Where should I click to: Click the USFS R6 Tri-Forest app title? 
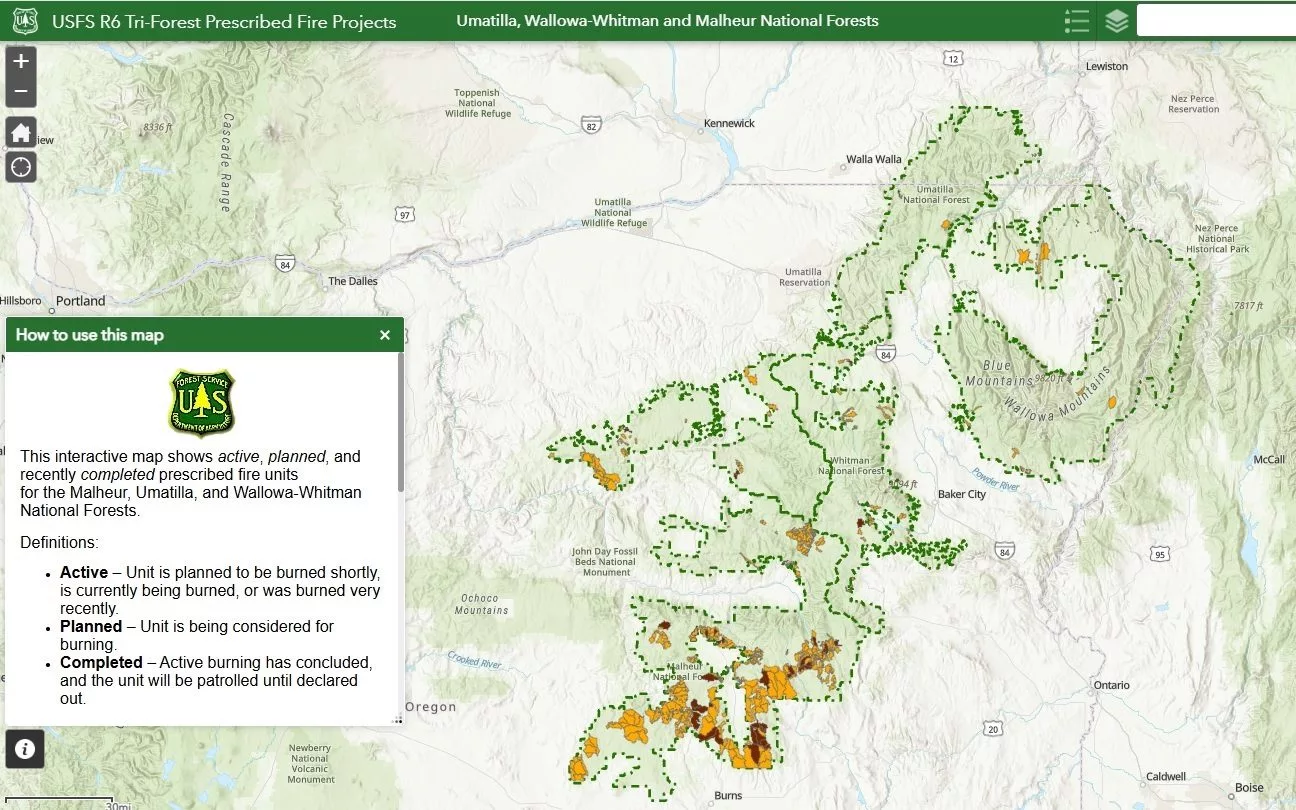pyautogui.click(x=224, y=21)
